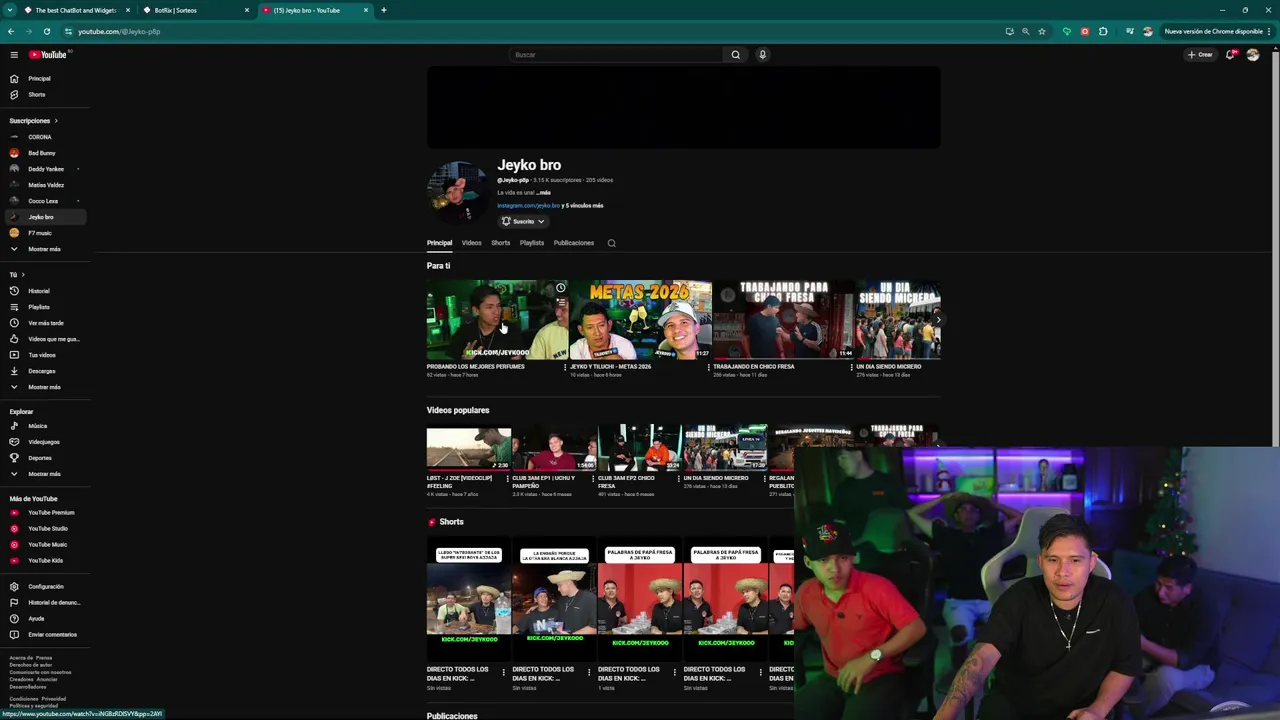Screen dimensions: 1280x720
Task: Bookmark this page with the star
Action: pos(1042,31)
